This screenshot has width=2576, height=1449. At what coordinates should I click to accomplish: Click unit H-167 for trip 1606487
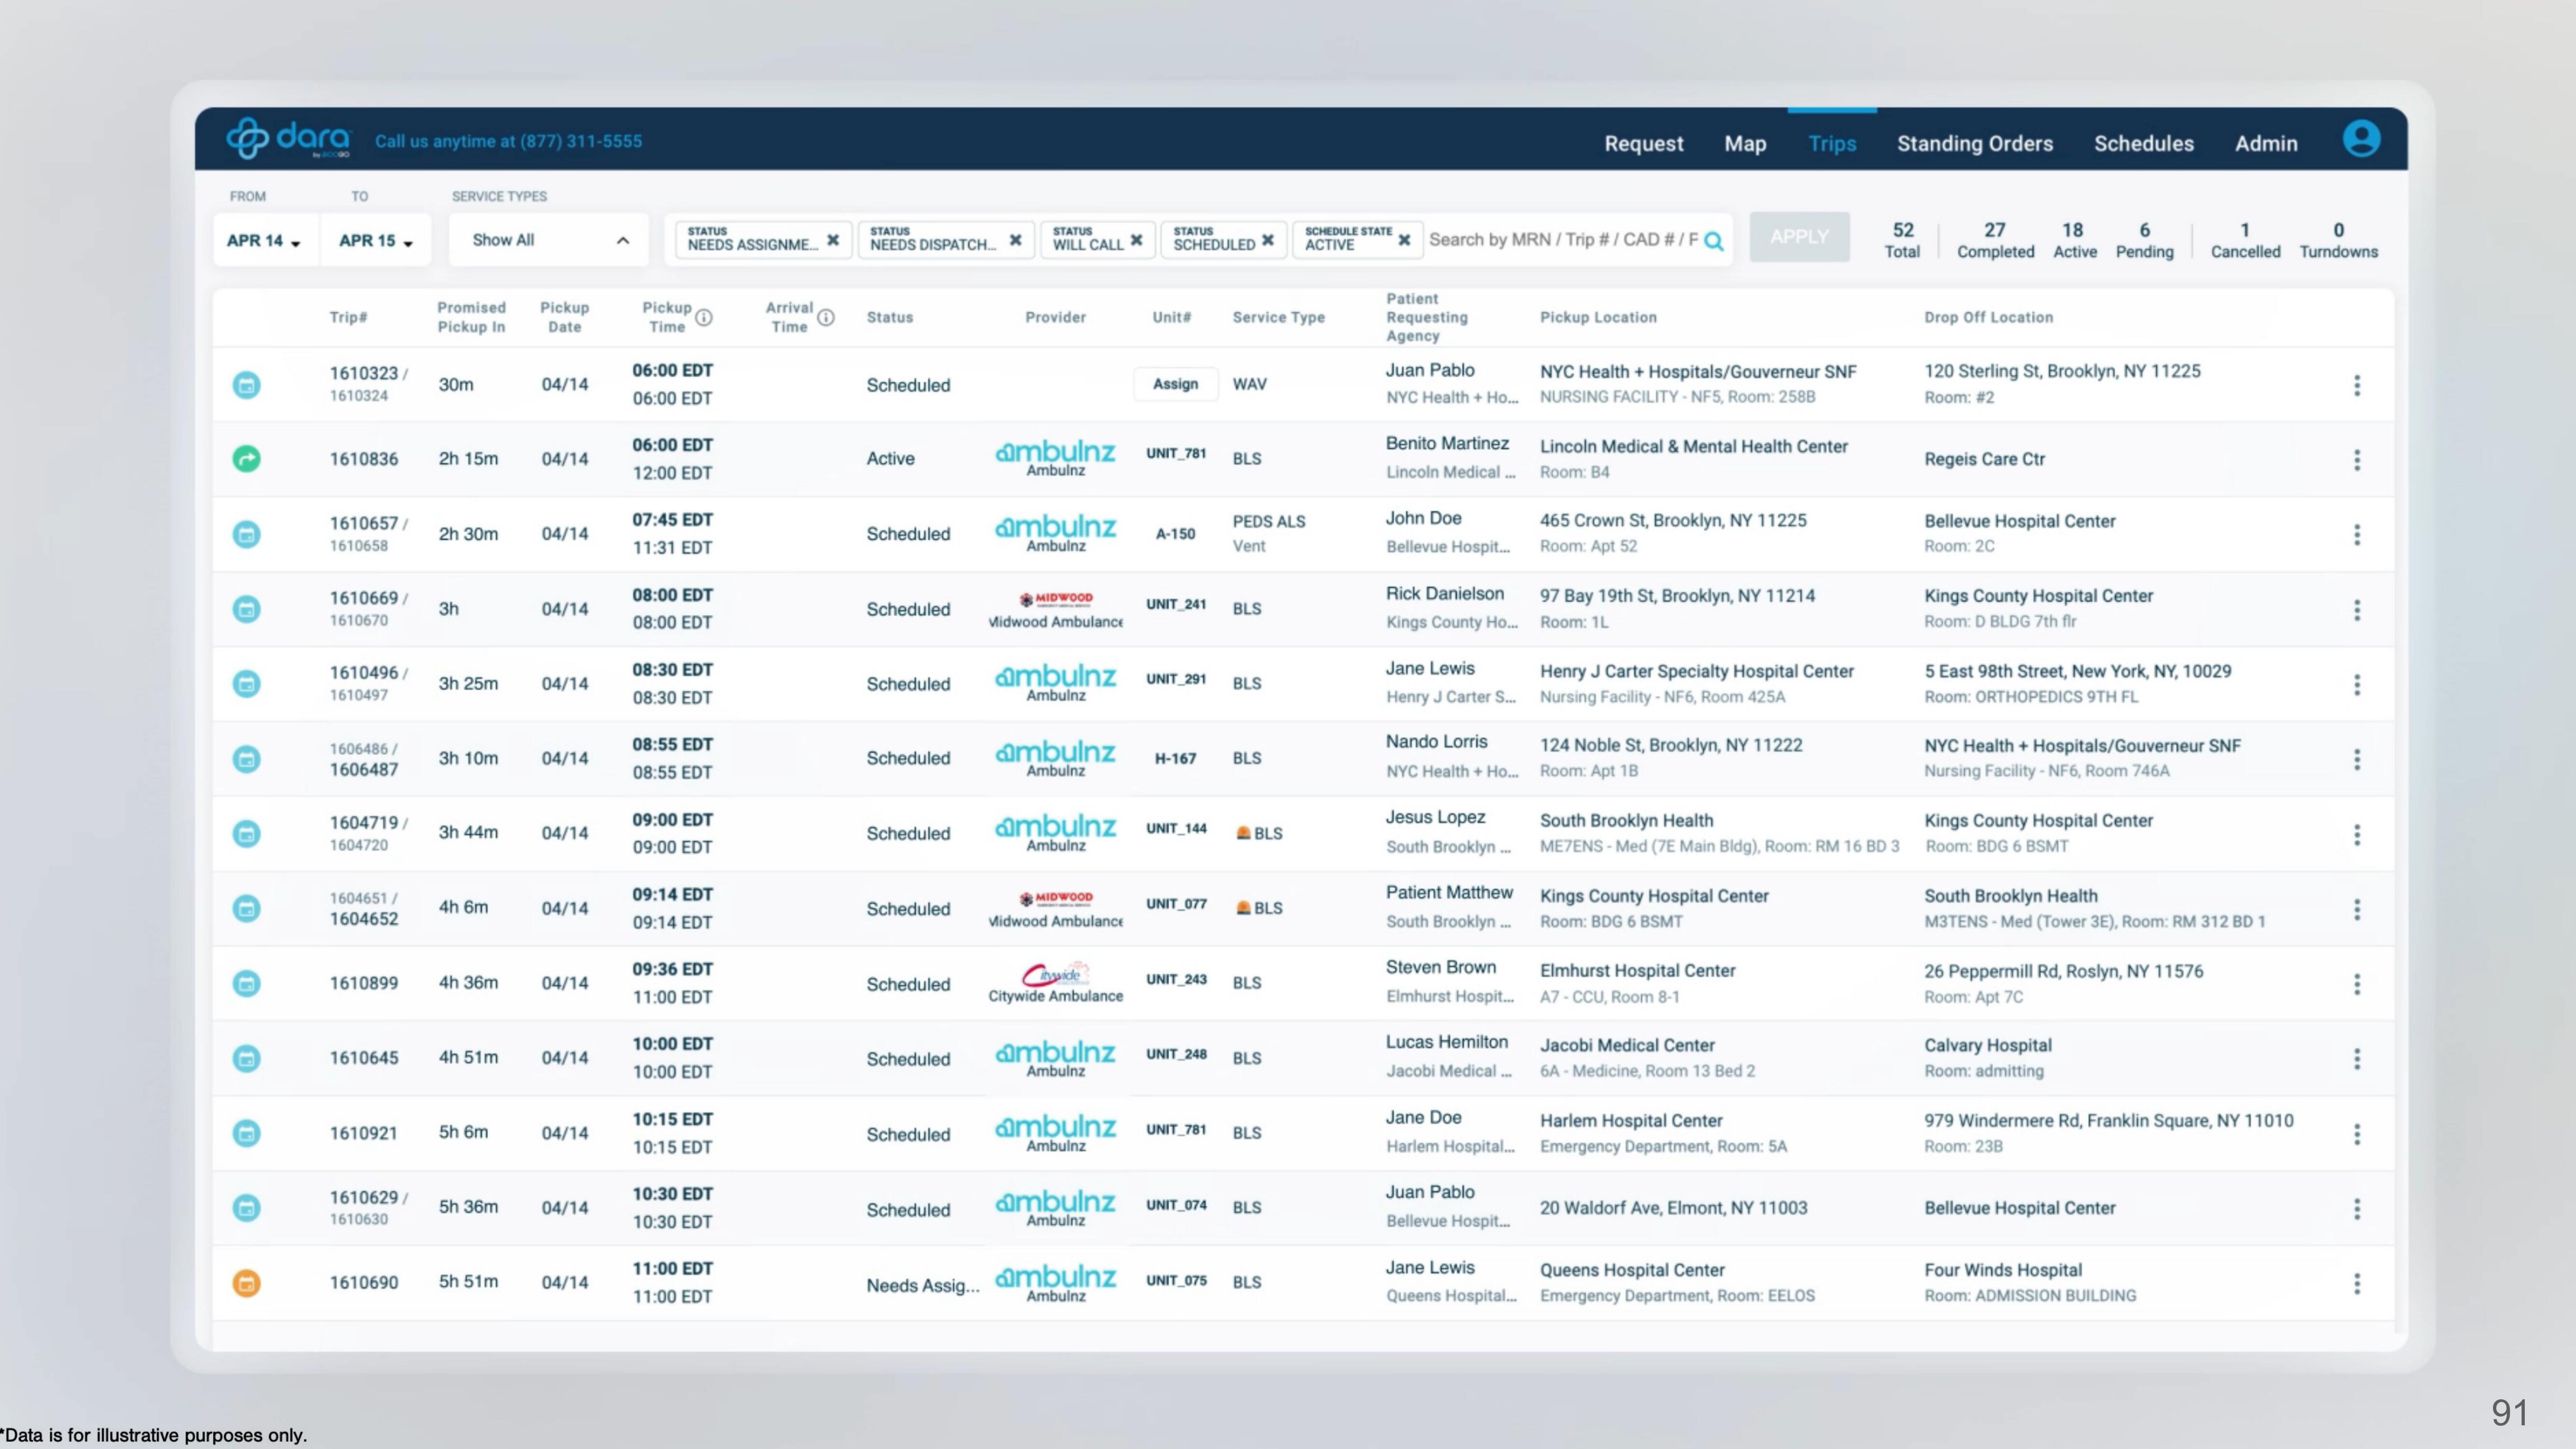coord(1175,759)
